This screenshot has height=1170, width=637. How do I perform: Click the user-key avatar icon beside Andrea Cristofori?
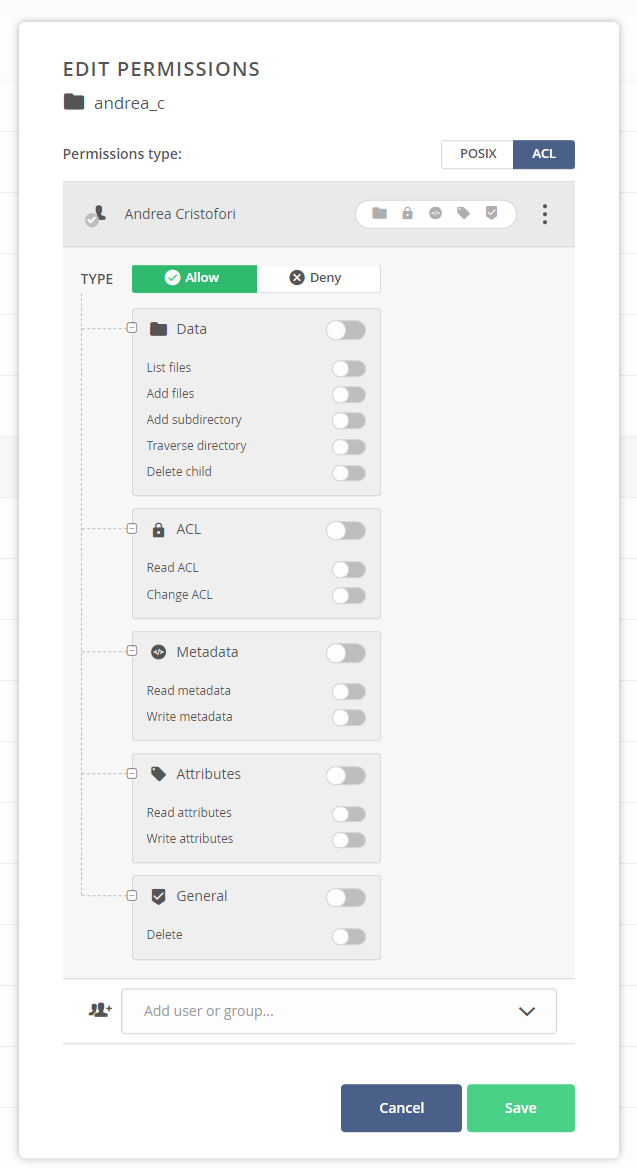pos(95,214)
